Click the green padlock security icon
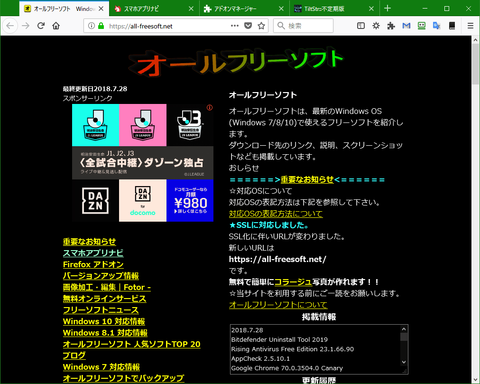 coord(101,26)
